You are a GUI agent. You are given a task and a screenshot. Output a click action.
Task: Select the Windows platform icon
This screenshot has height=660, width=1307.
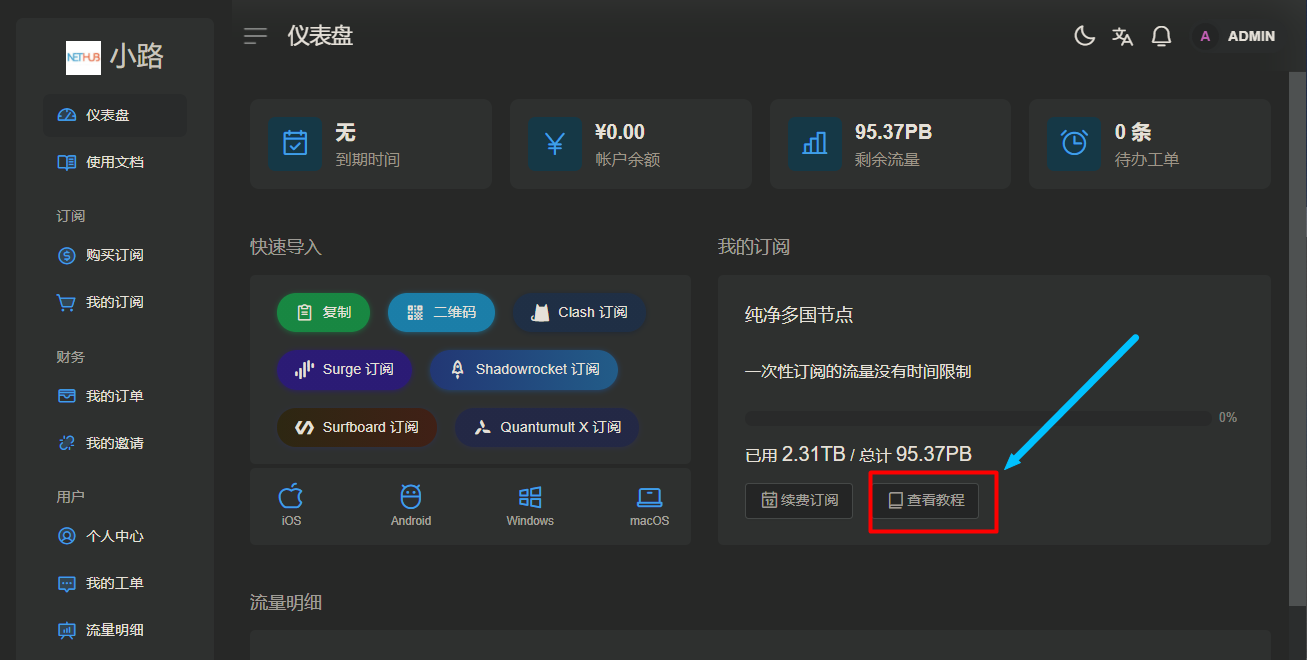tap(530, 505)
